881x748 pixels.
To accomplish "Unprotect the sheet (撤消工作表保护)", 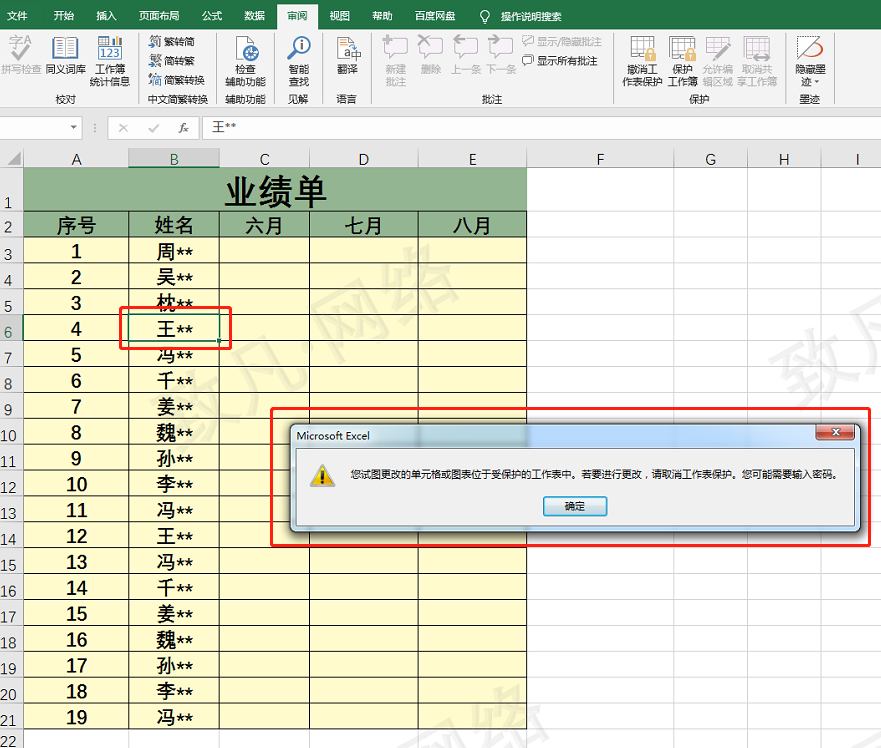I will pyautogui.click(x=642, y=61).
